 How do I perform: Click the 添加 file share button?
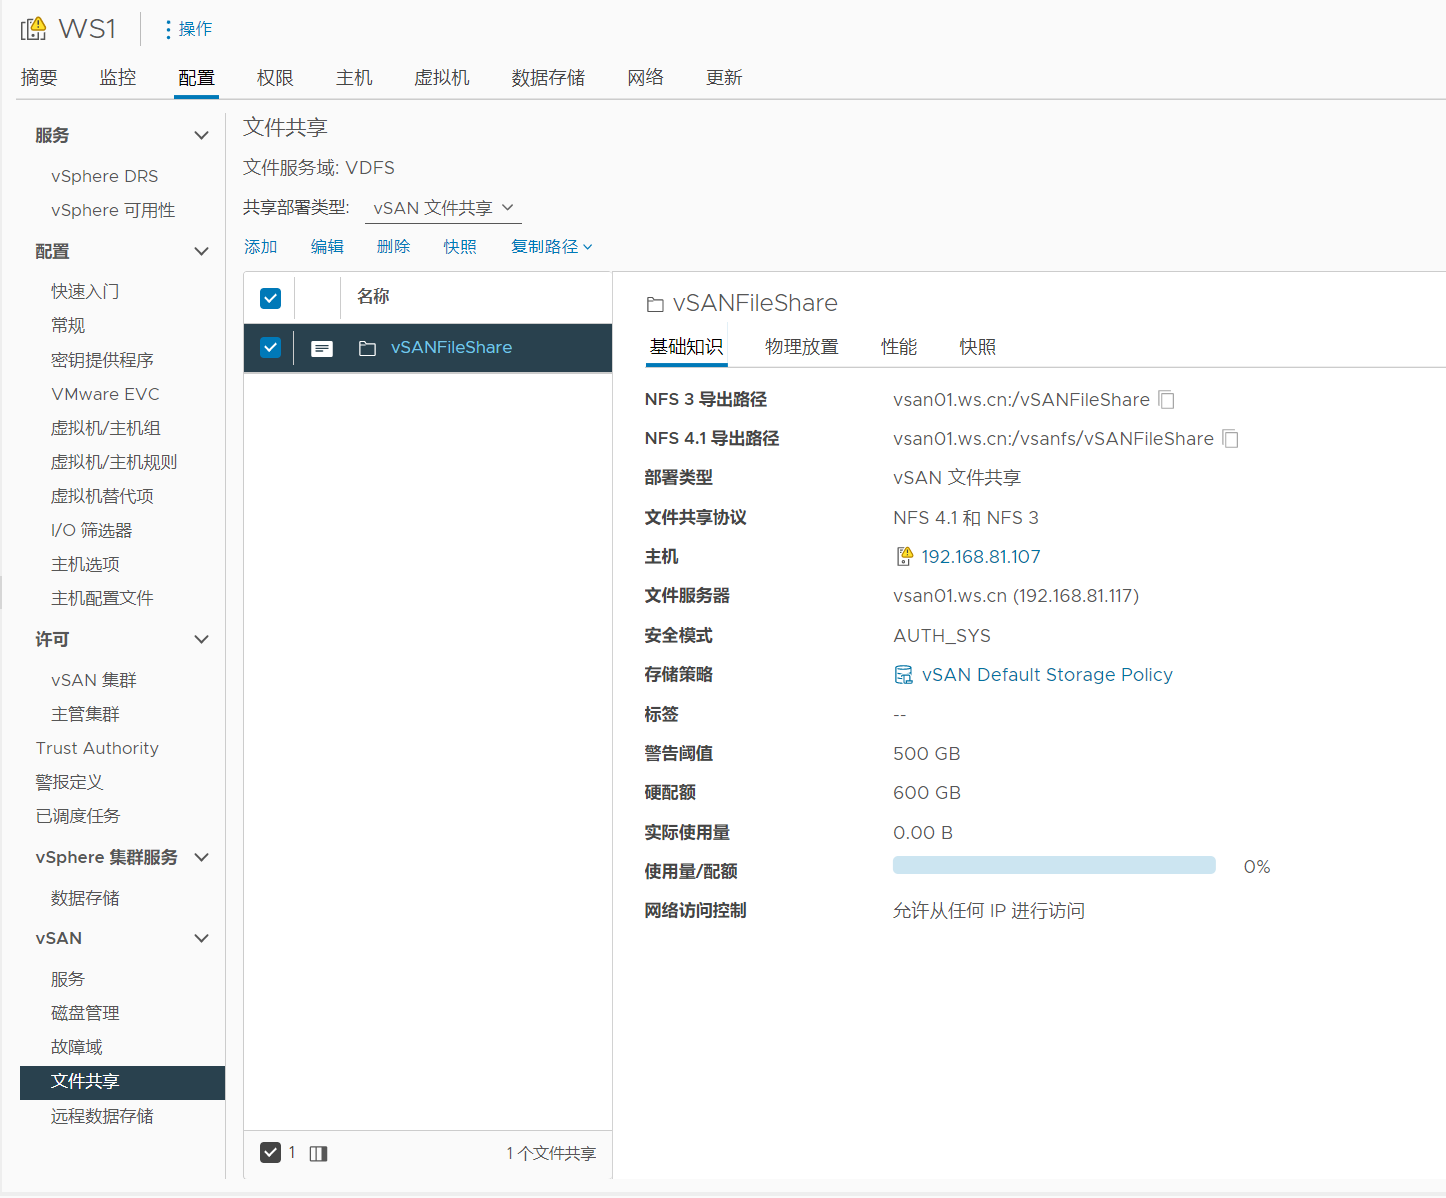coord(260,247)
